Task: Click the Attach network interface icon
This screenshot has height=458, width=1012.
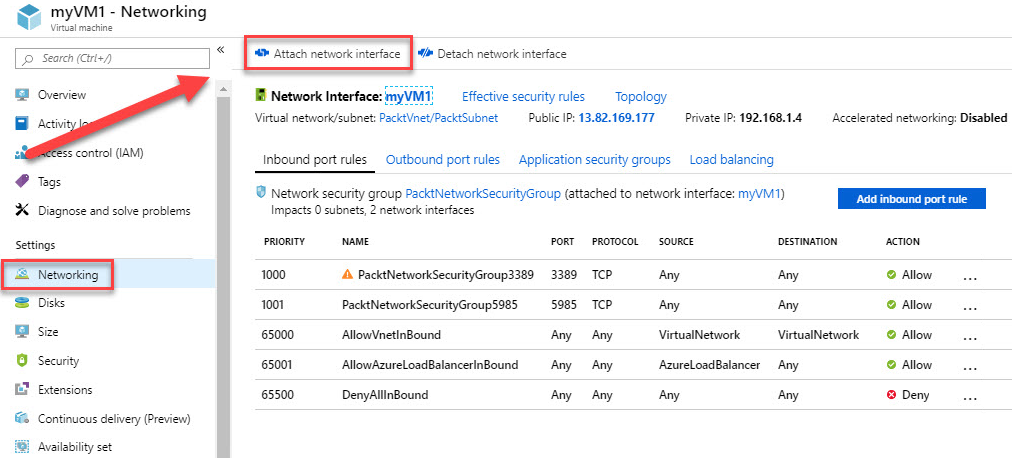Action: point(262,54)
